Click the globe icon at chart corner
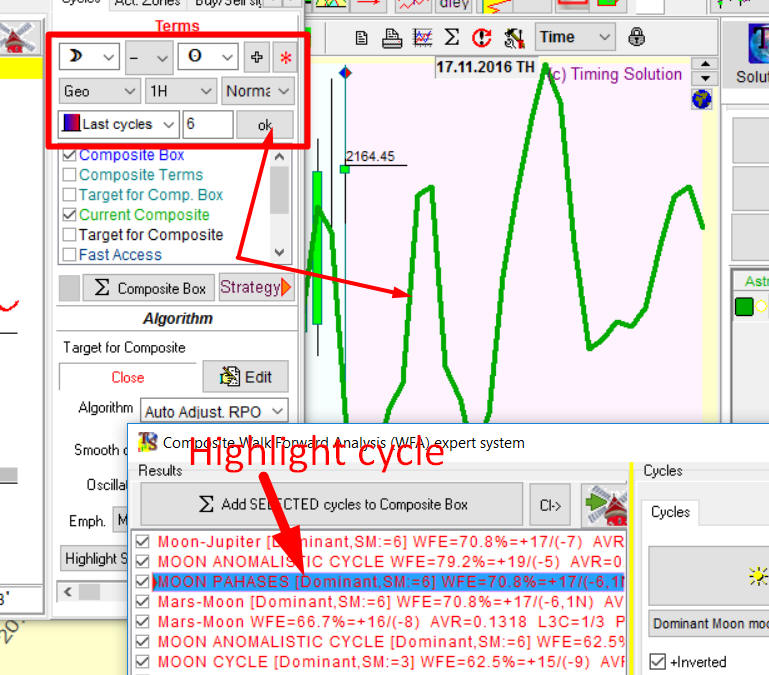Screen dimensions: 769x675 pyautogui.click(x=706, y=98)
